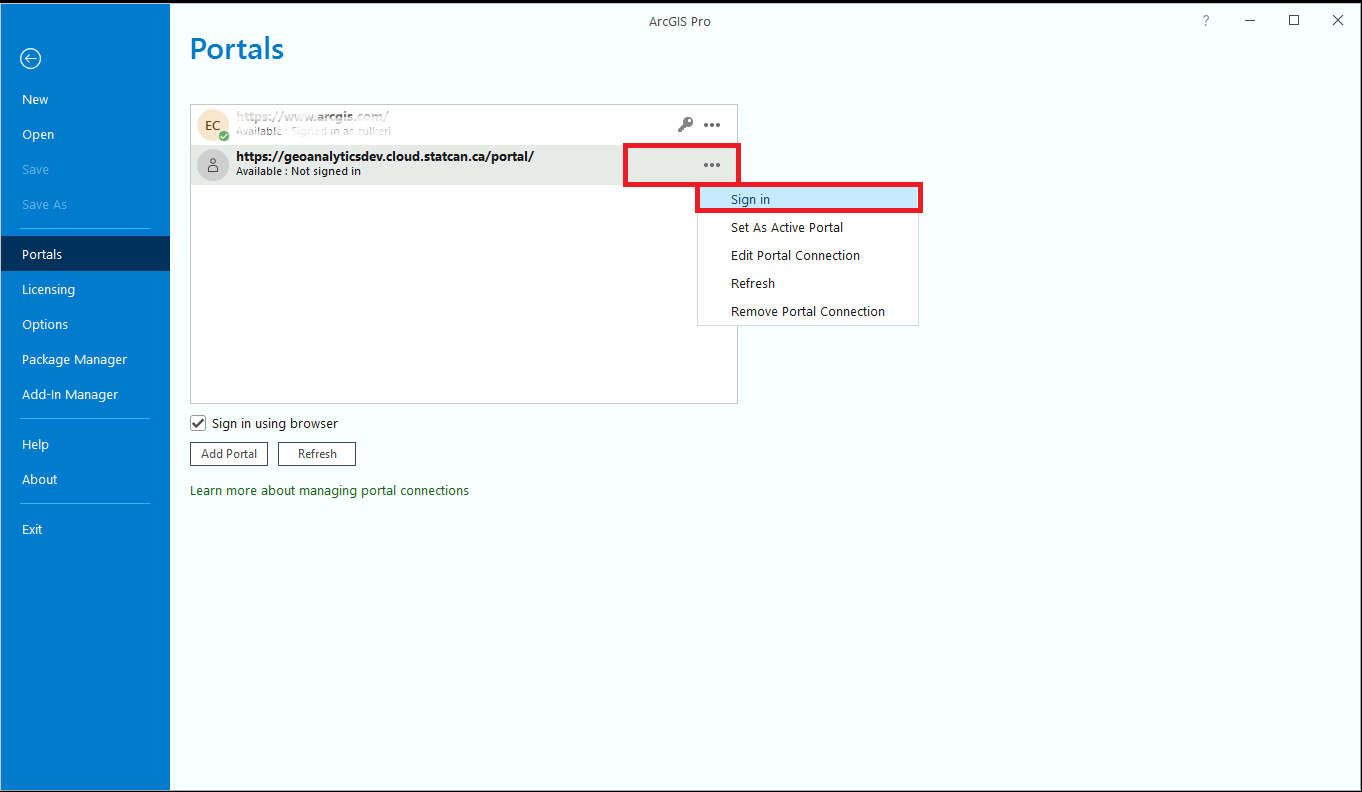
Task: Select New in the sidebar
Action: 85,100
